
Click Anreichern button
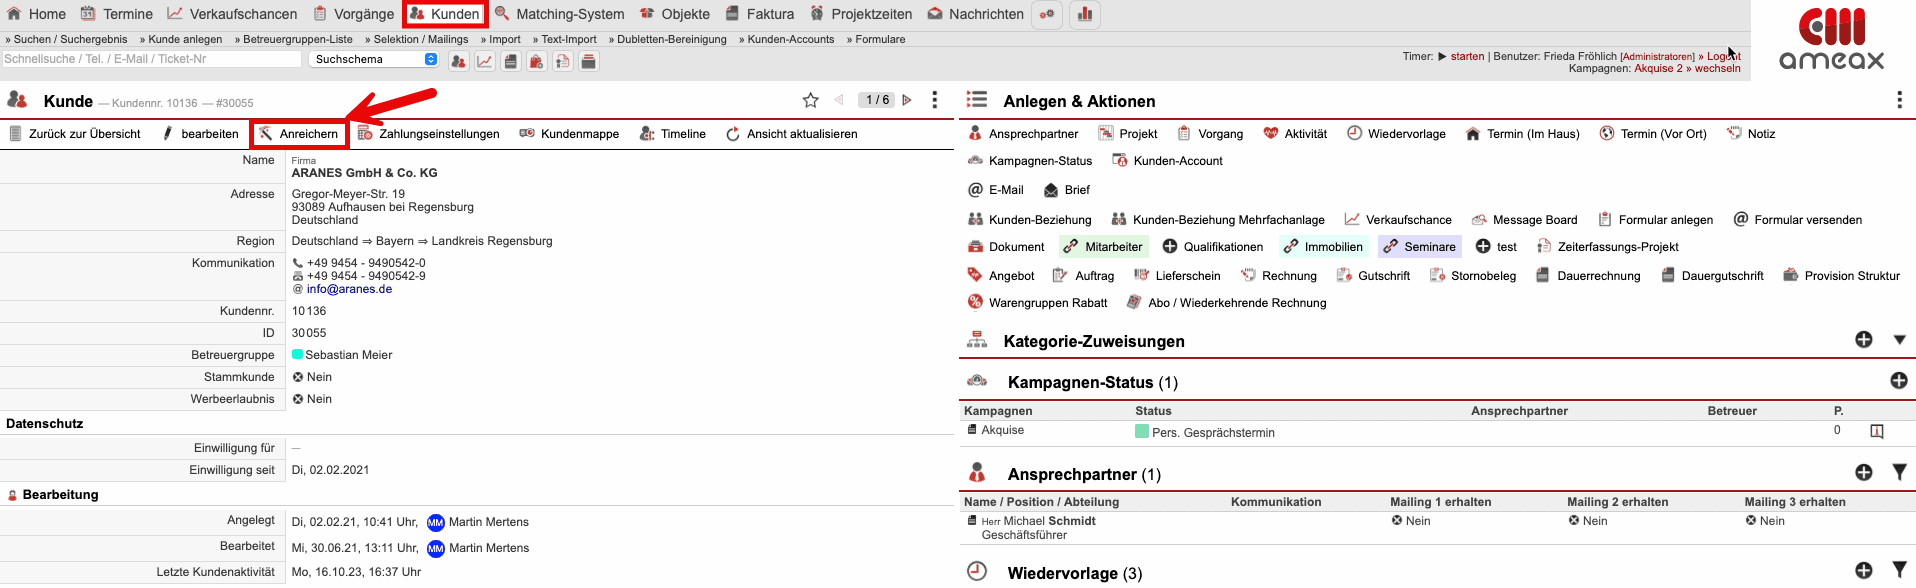[x=299, y=134]
